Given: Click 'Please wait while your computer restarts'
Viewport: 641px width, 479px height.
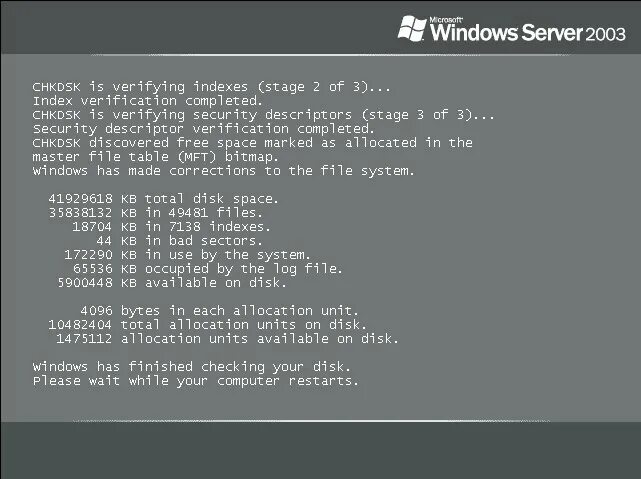Looking at the screenshot, I should tap(195, 381).
